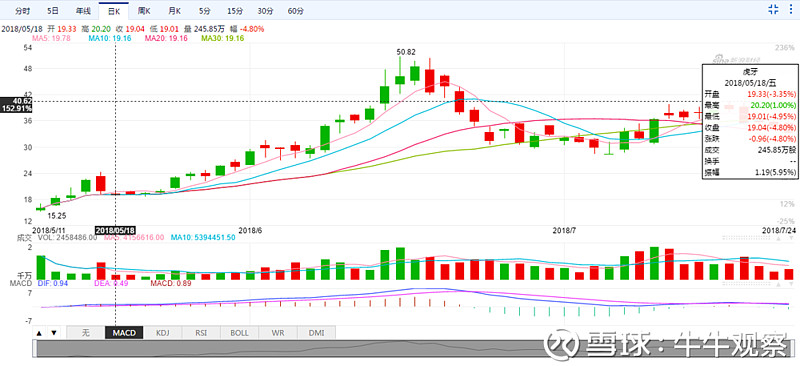Viewport: 800px width, 366px height.
Task: Click the 收盘 19.04 row in info box
Action: pyautogui.click(x=750, y=128)
